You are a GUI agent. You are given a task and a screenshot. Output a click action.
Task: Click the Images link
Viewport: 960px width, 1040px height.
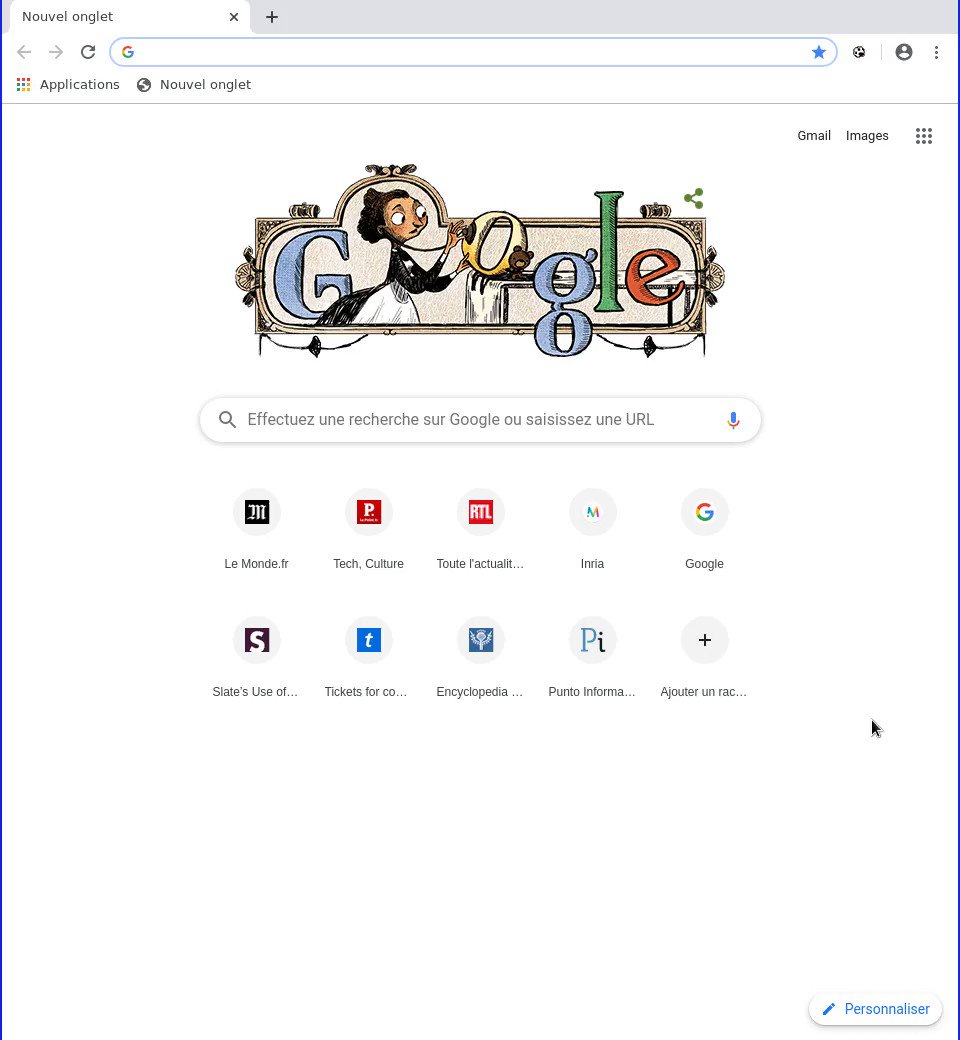pyautogui.click(x=866, y=136)
